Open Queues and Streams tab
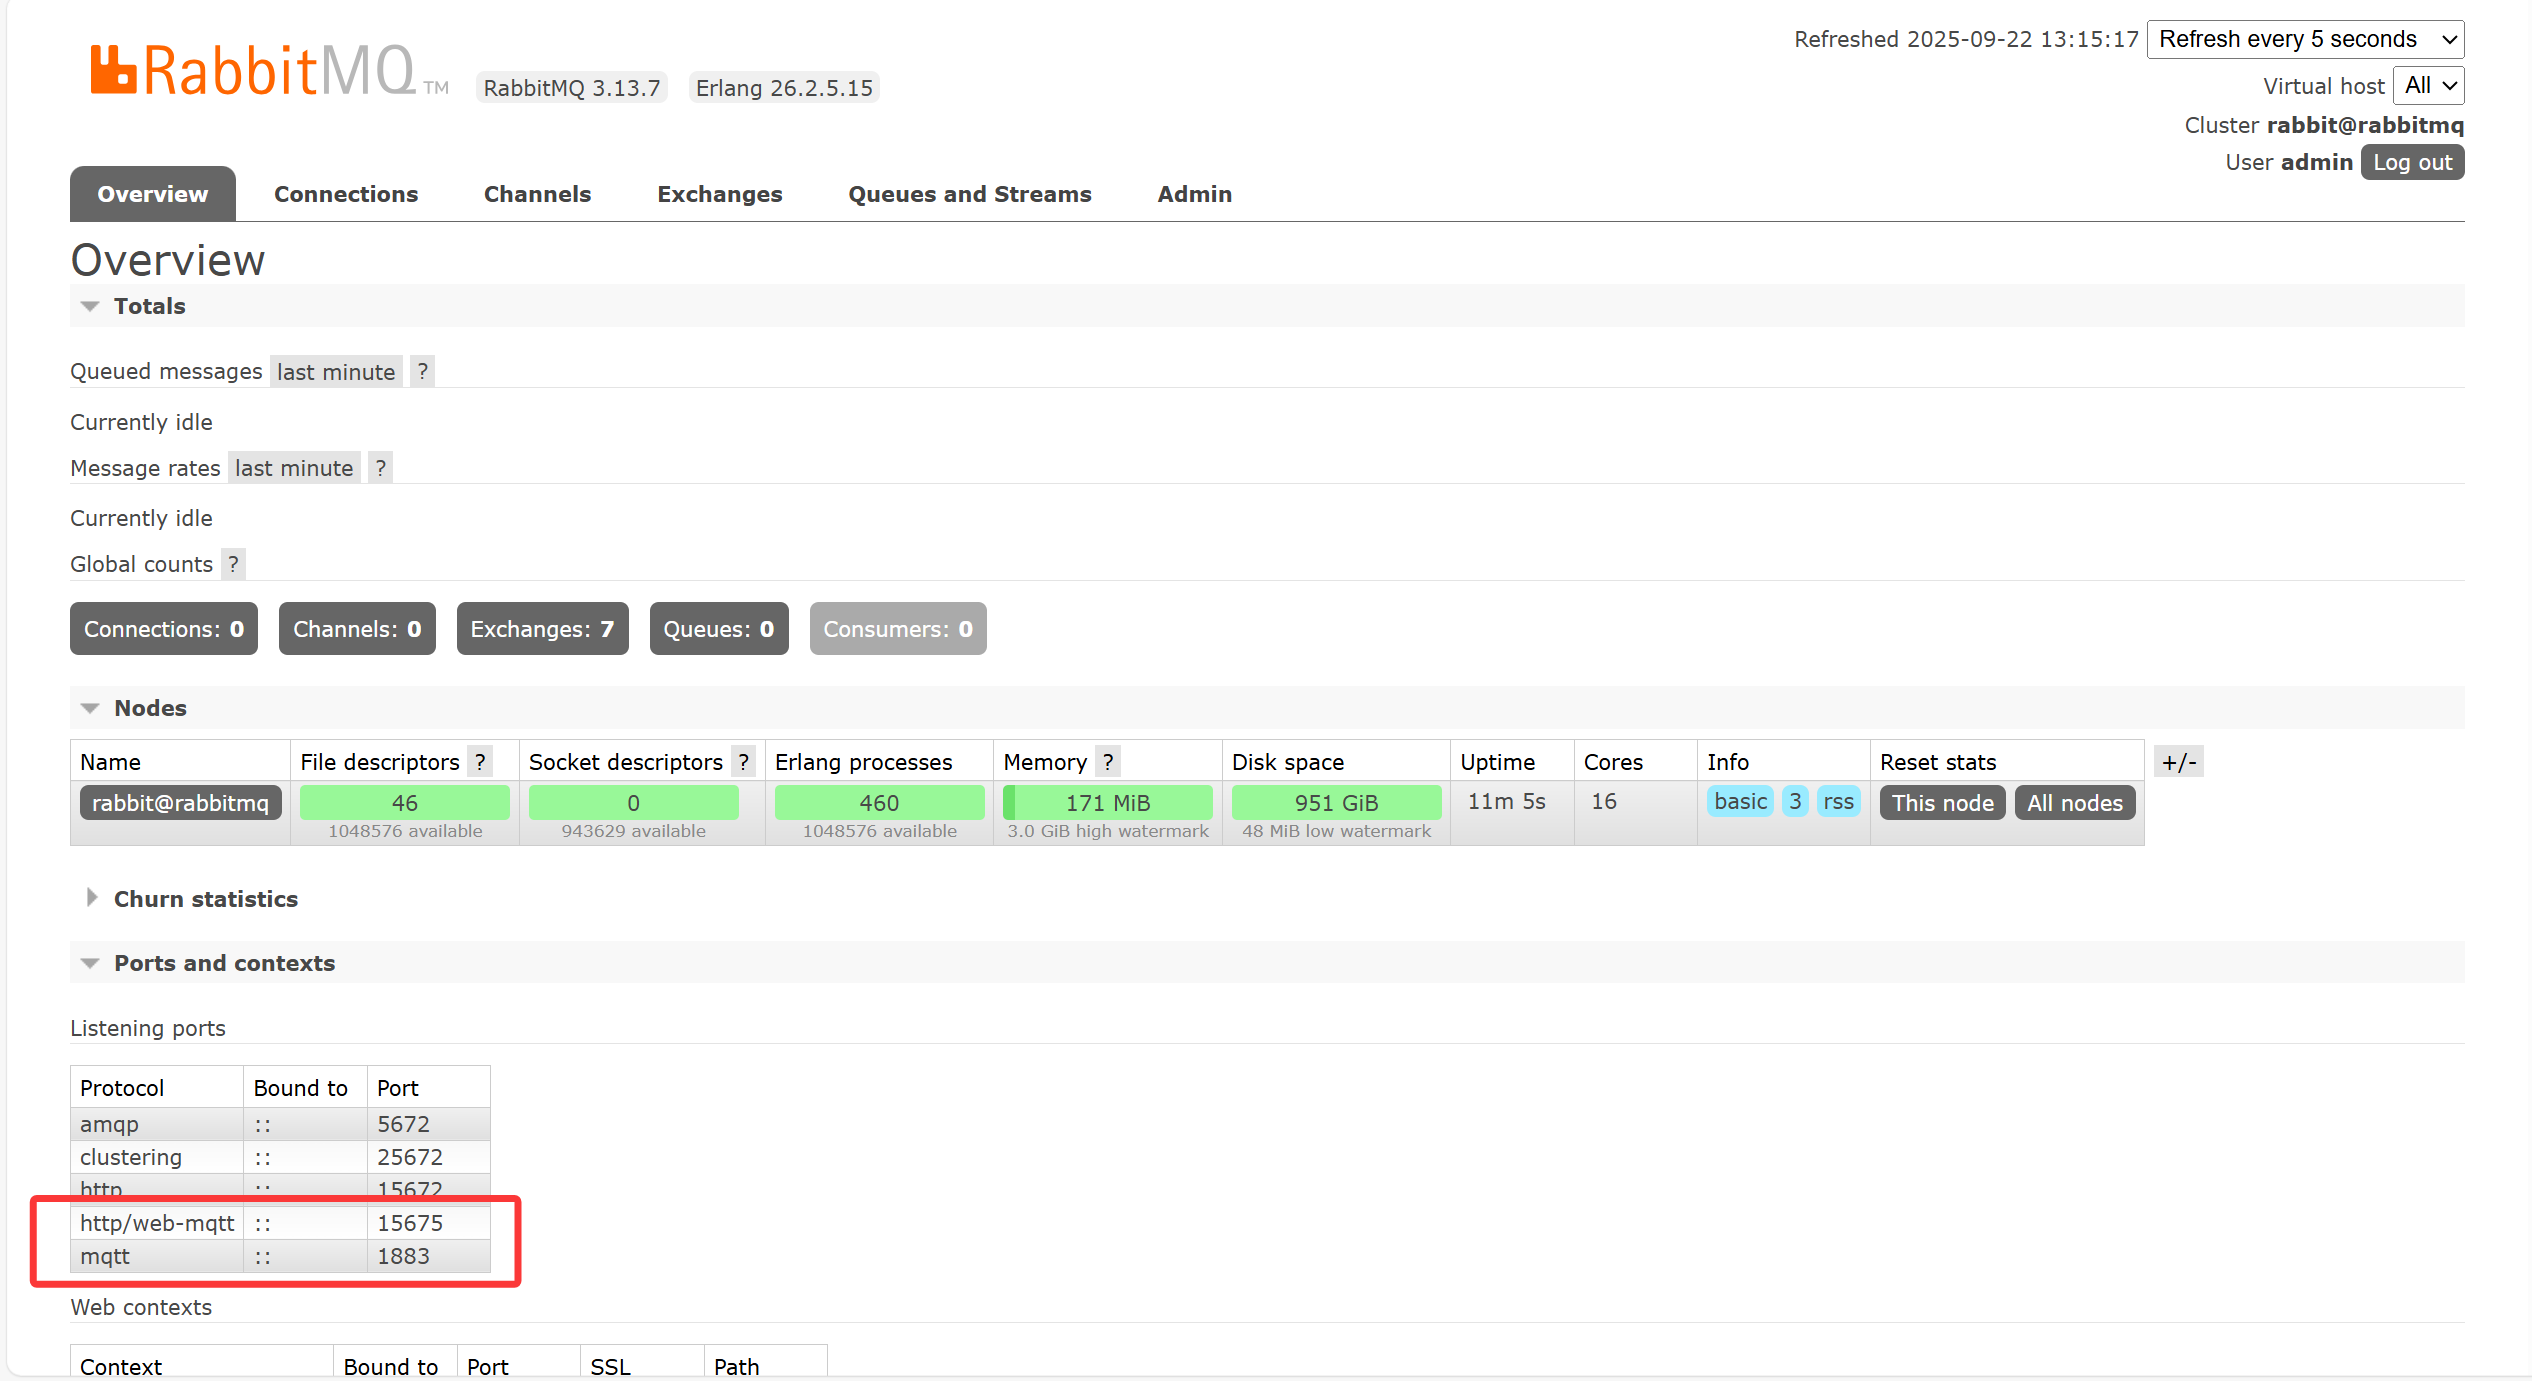The width and height of the screenshot is (2532, 1381). (970, 194)
